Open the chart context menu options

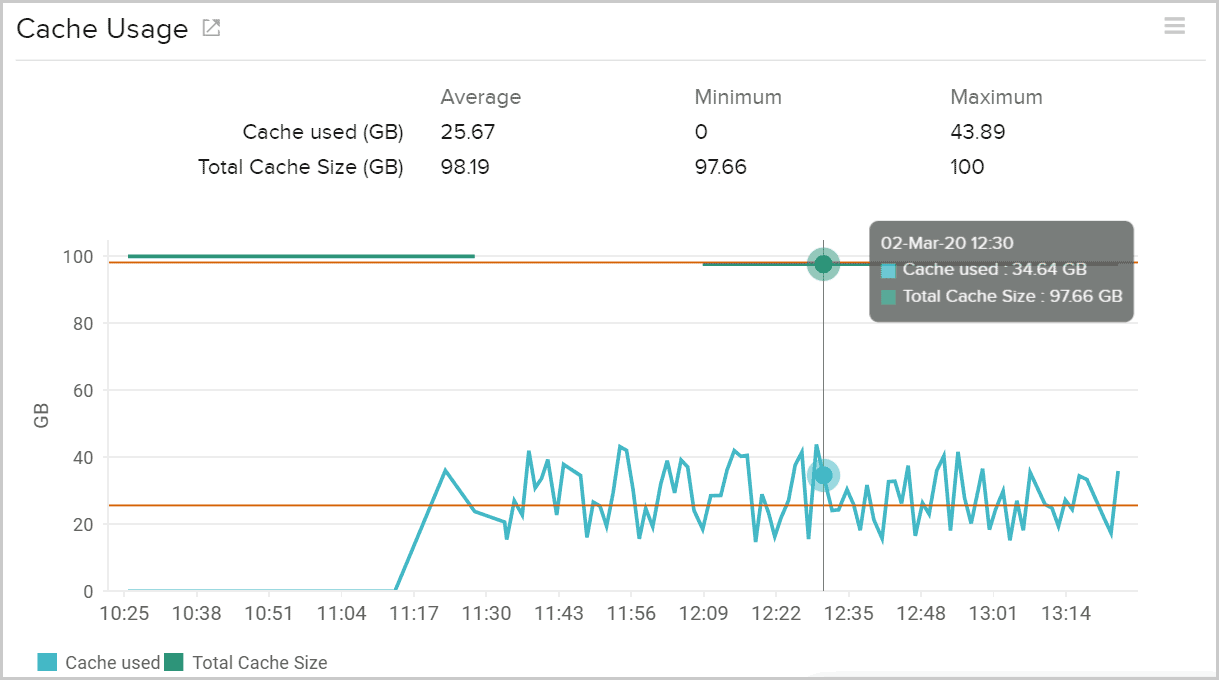(x=1174, y=25)
